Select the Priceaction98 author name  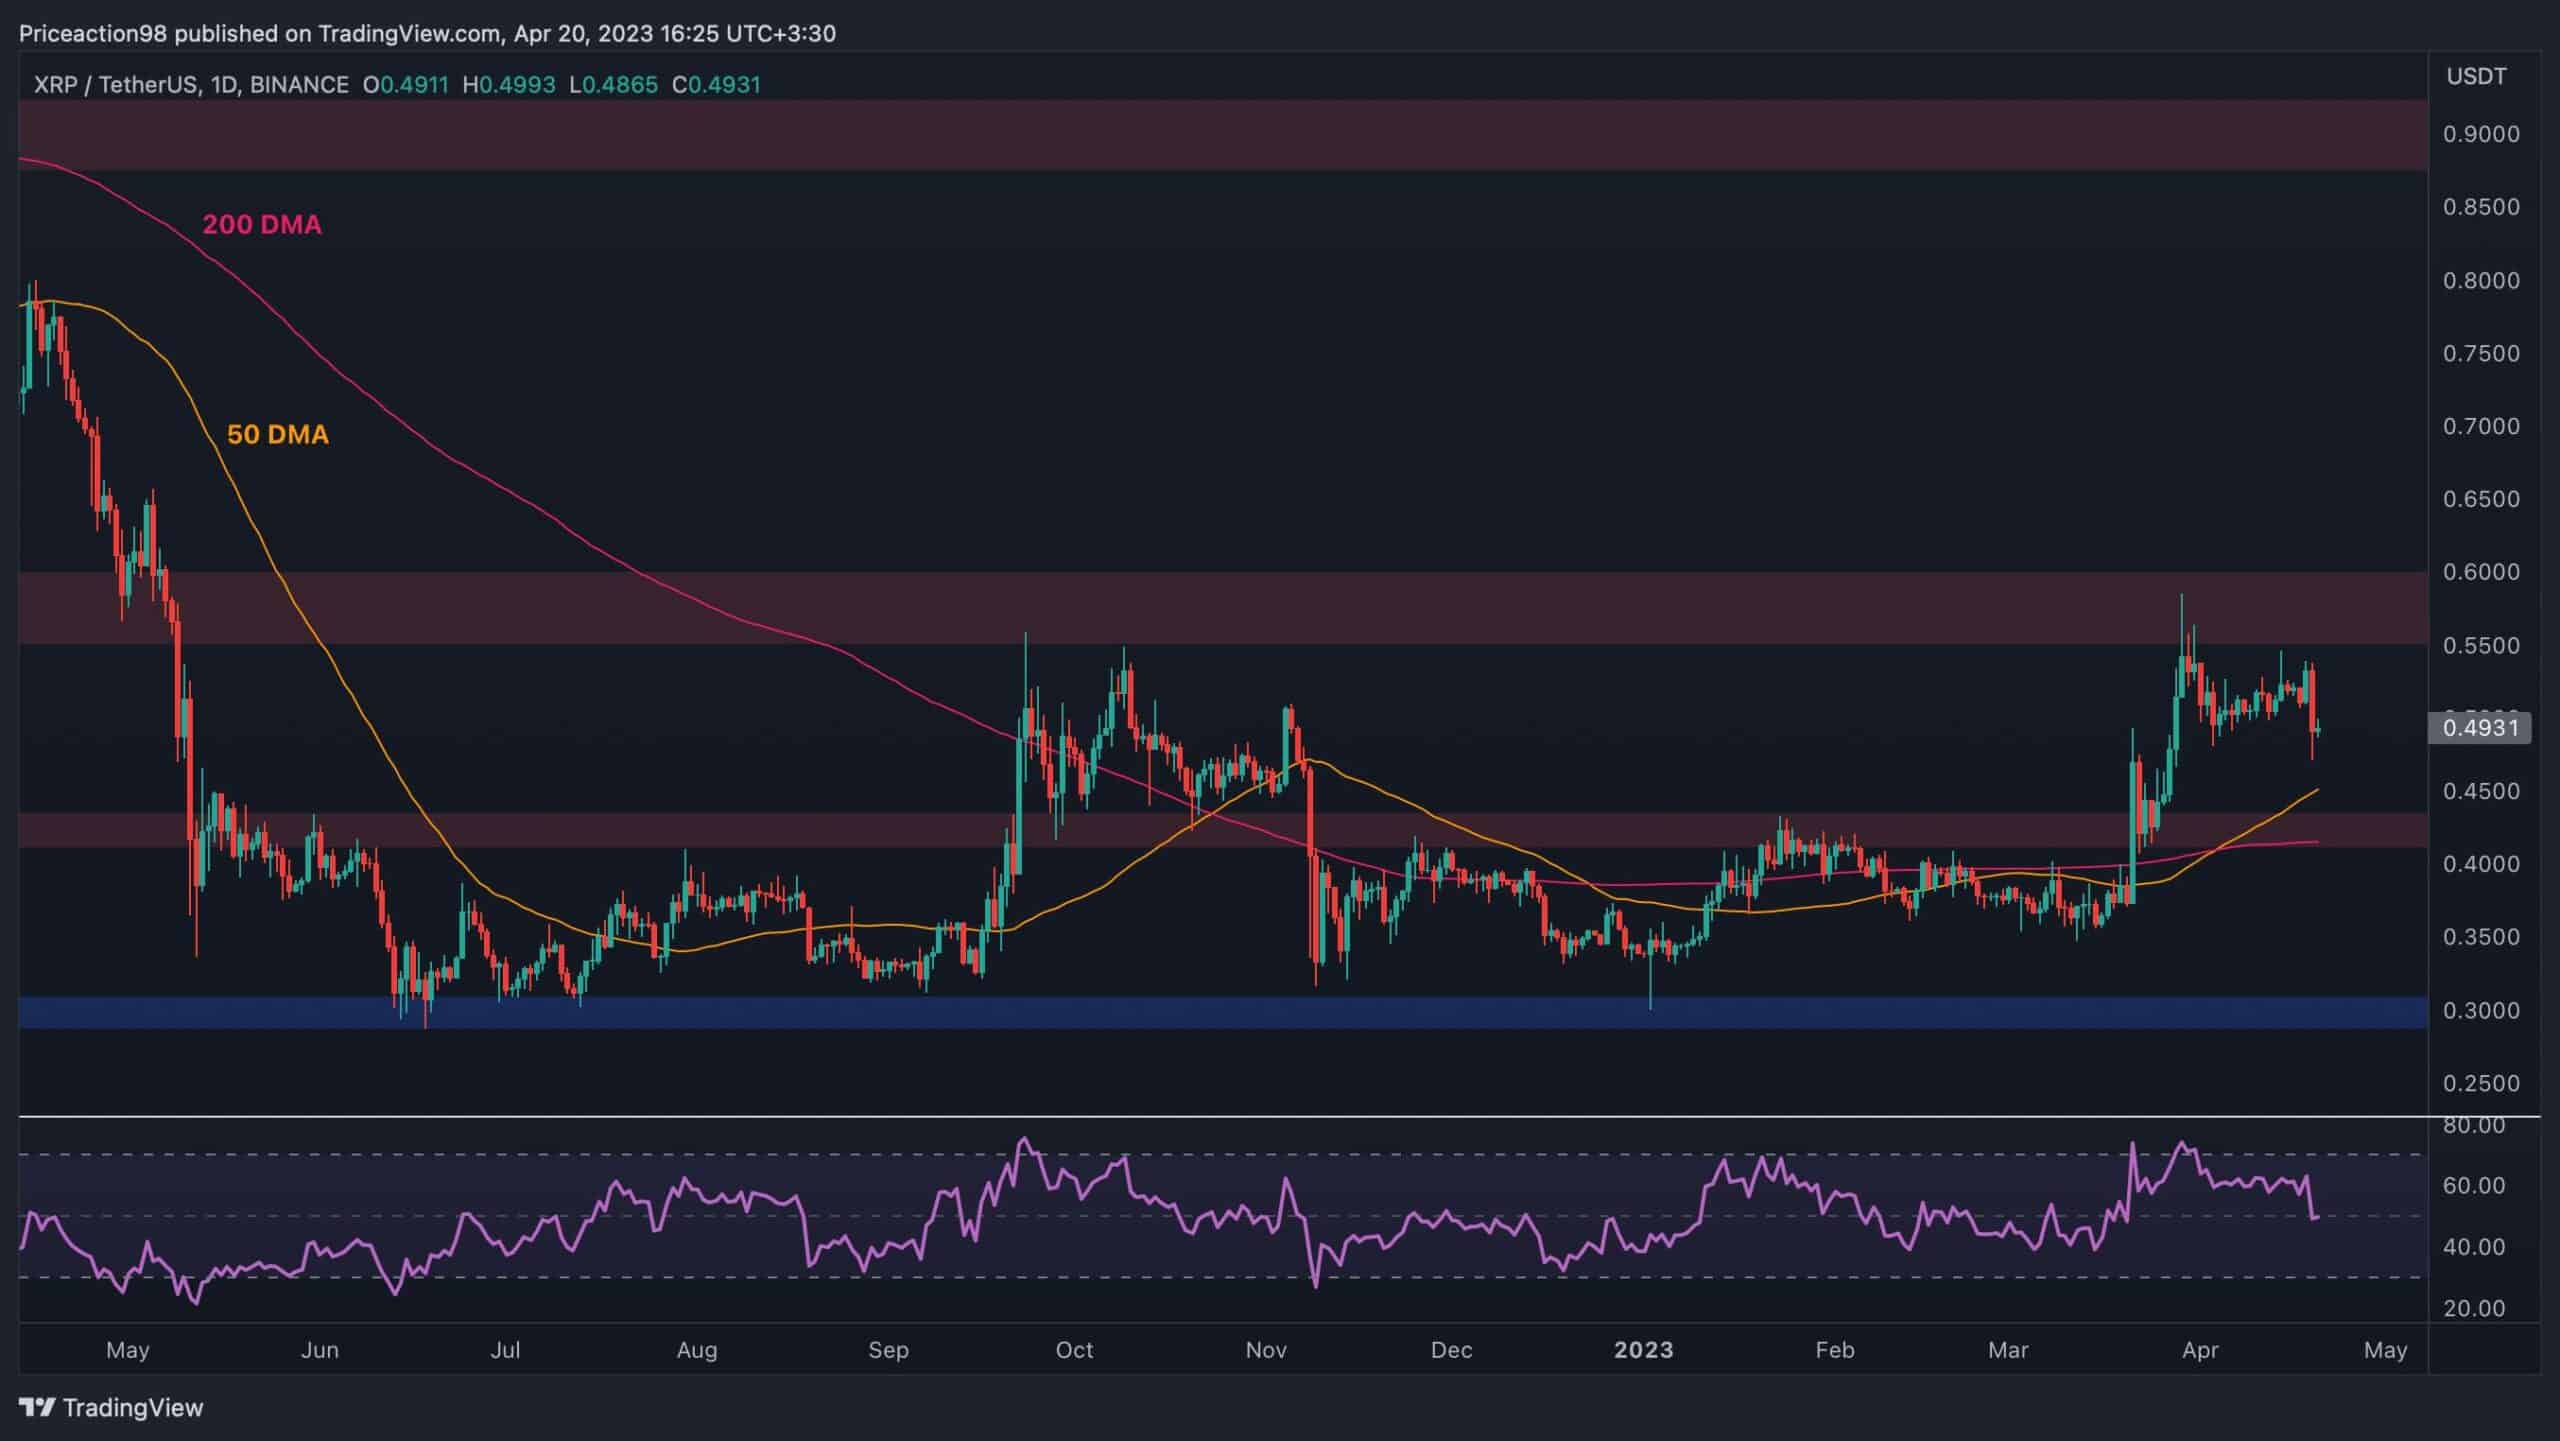coord(95,33)
